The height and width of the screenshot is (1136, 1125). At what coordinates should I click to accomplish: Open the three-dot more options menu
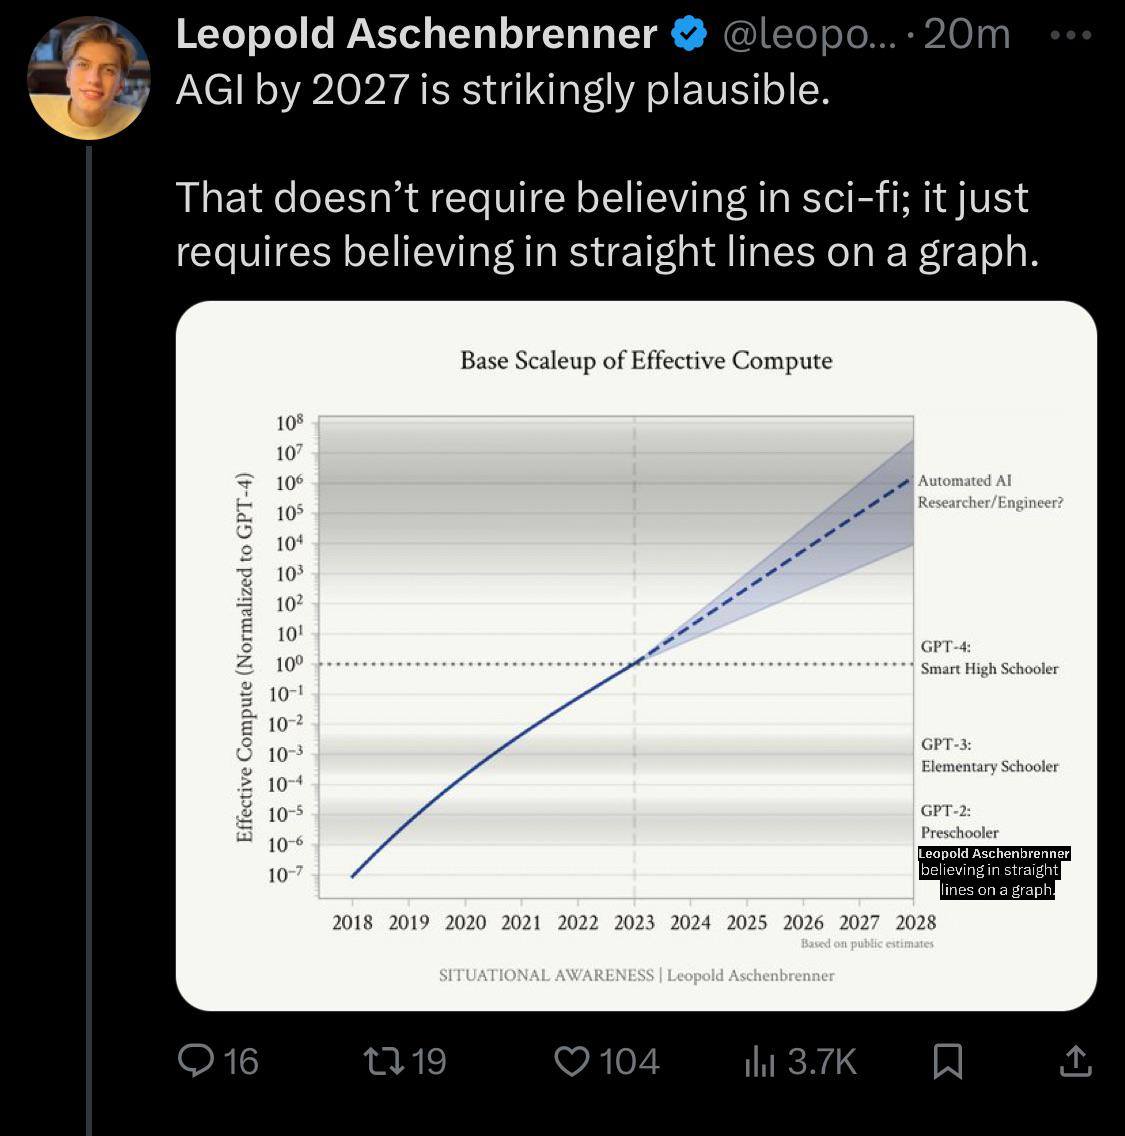tap(1071, 34)
